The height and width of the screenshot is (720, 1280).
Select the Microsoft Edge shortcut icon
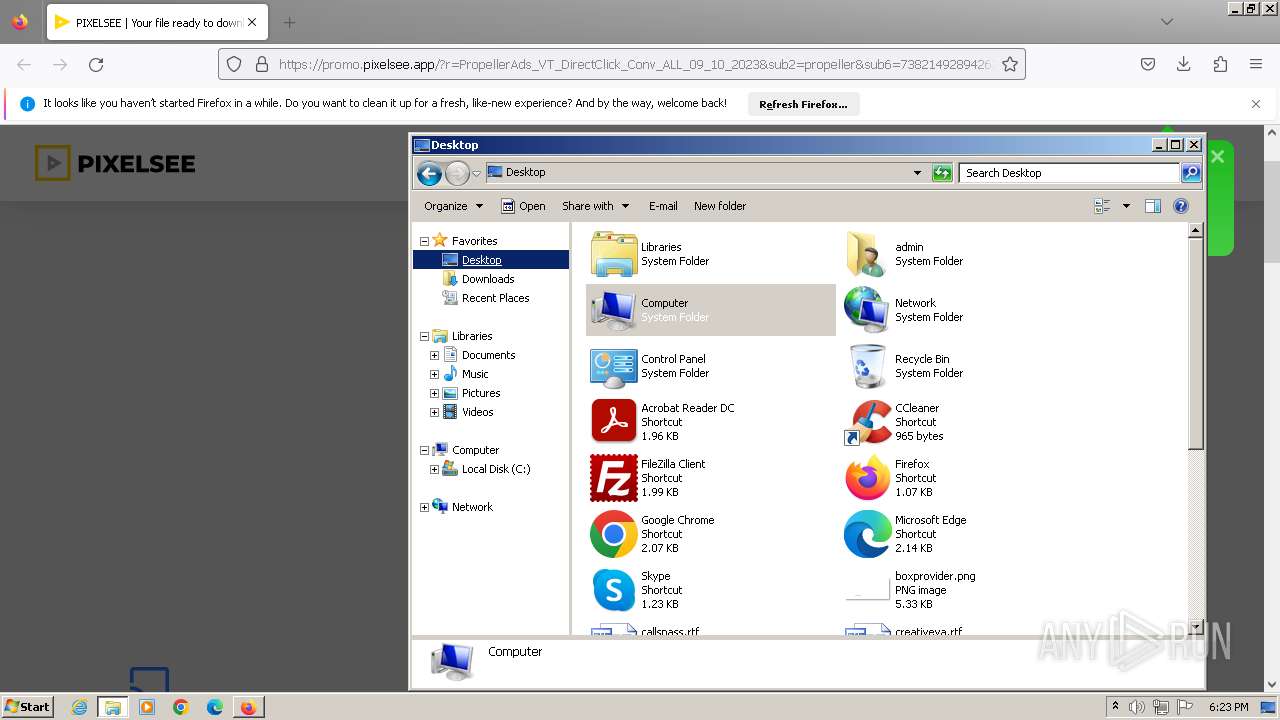[867, 534]
